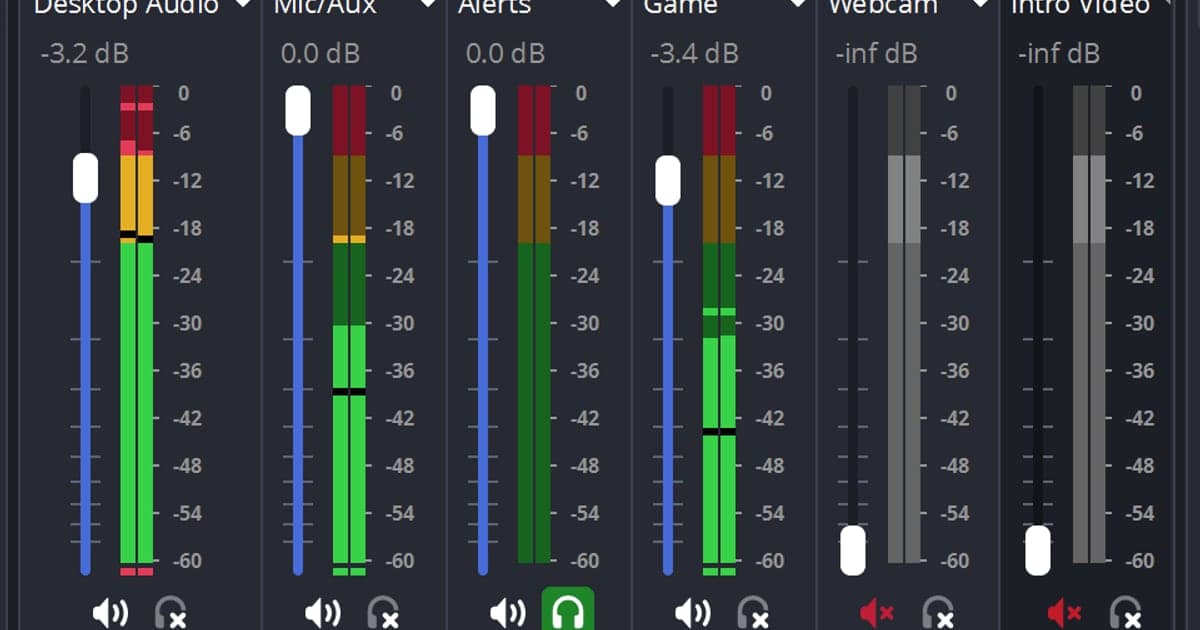The width and height of the screenshot is (1200, 630).
Task: Click the greyed Webcam level meter
Action: (904, 324)
